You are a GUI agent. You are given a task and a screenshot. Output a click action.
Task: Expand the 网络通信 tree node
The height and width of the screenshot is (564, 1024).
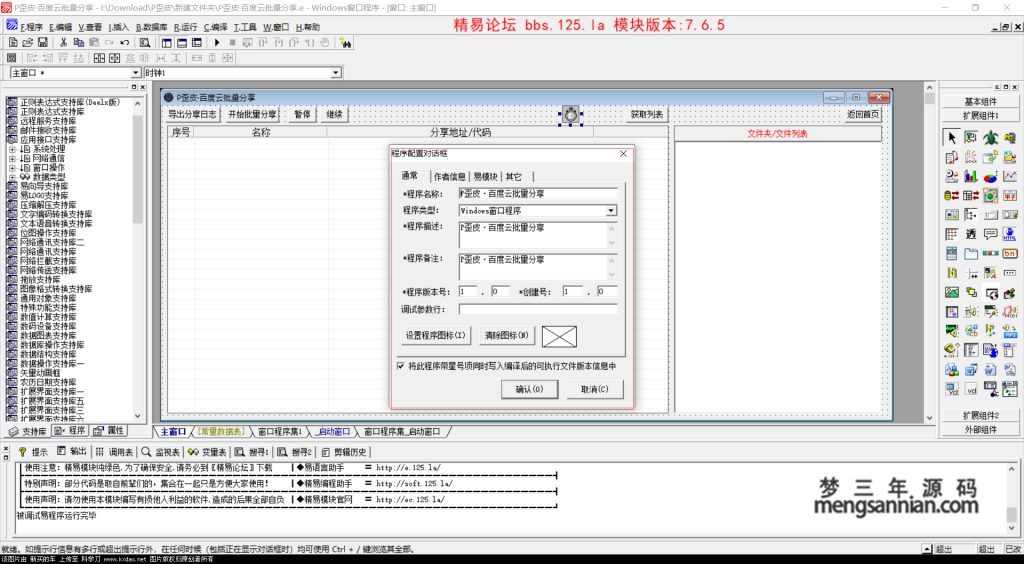[x=12, y=159]
